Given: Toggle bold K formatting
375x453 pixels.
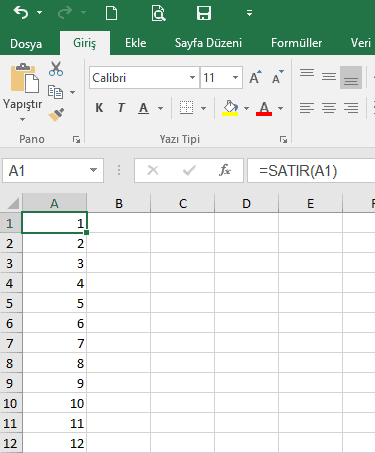Looking at the screenshot, I should click(x=99, y=108).
